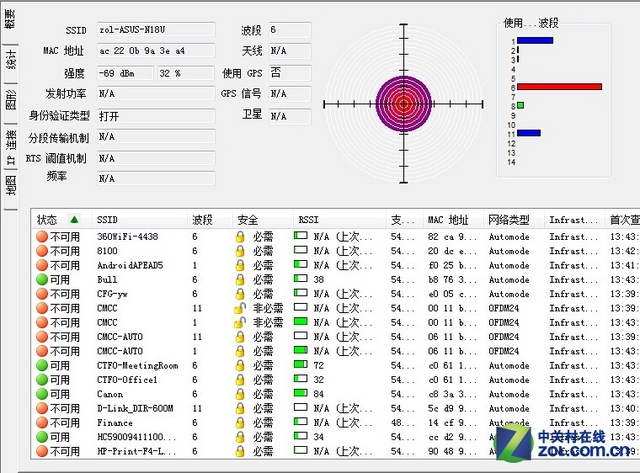Click the green sort arrow beside 状态
This screenshot has width=640, height=473.
(74, 220)
